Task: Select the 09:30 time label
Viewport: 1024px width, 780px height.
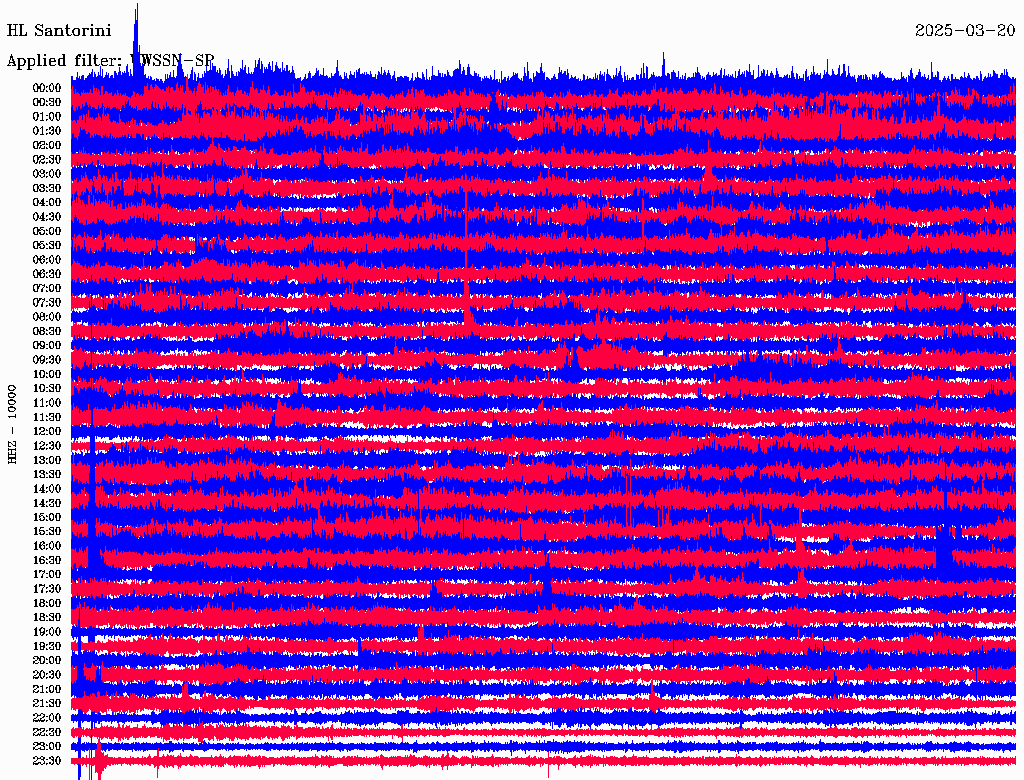Action: pyautogui.click(x=47, y=360)
